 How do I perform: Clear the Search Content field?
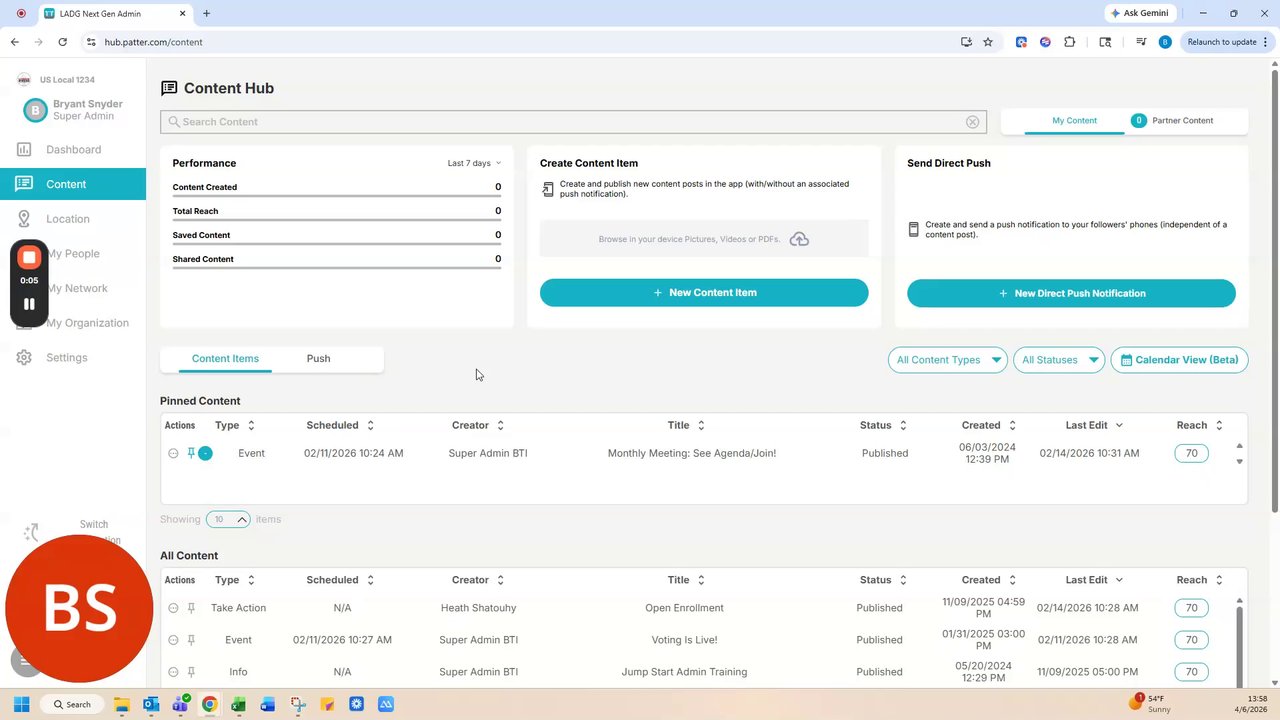point(972,122)
